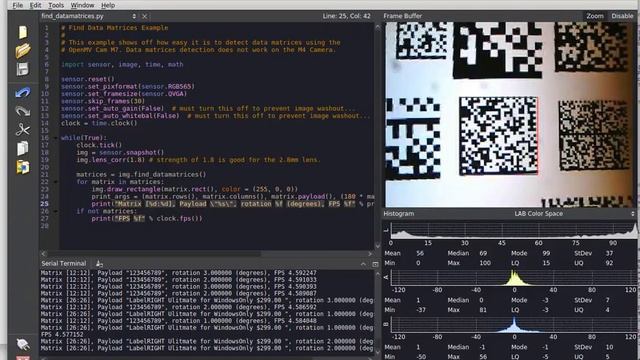Click the editor vertical scroll-up arrow
640x360 pixels.
(378, 27)
